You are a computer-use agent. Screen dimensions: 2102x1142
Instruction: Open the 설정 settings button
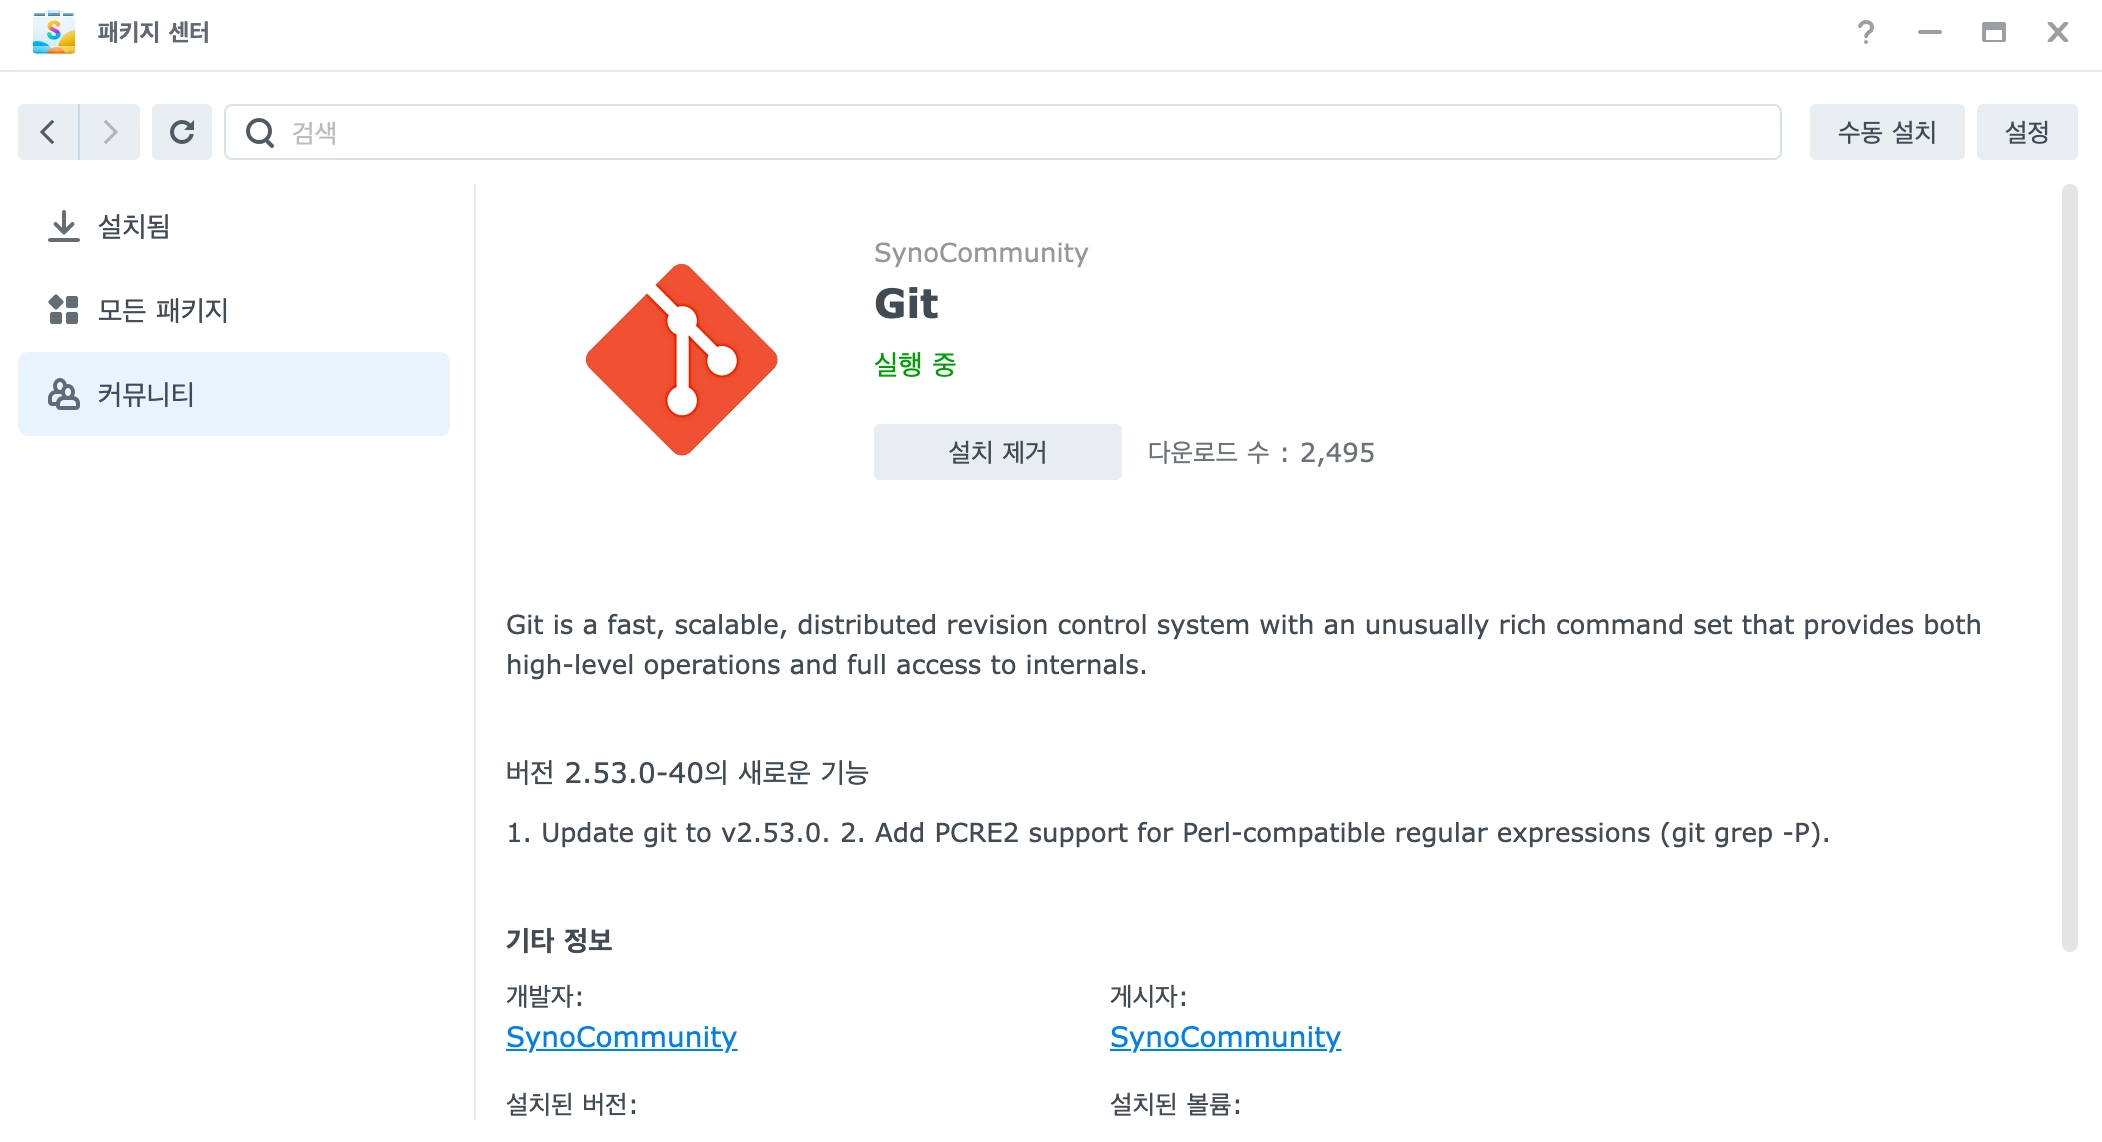(2027, 132)
